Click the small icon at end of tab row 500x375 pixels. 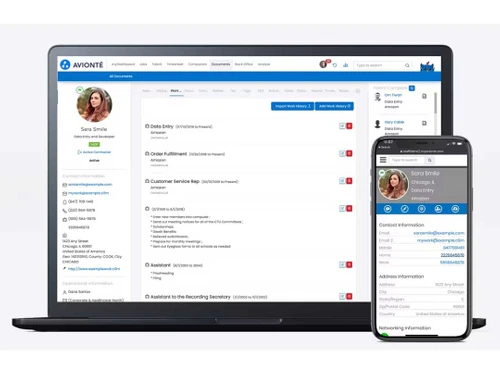[x=358, y=91]
